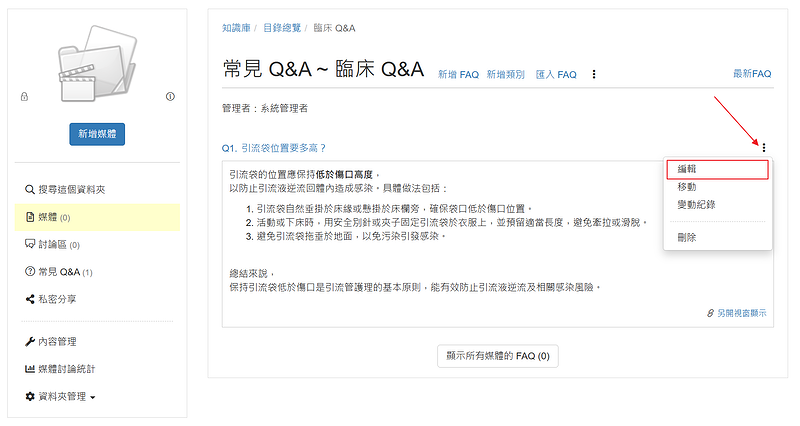Screen dimensions: 800x426
Task: Click the lock icon under the folder thumbnail
Action: pyautogui.click(x=24, y=97)
